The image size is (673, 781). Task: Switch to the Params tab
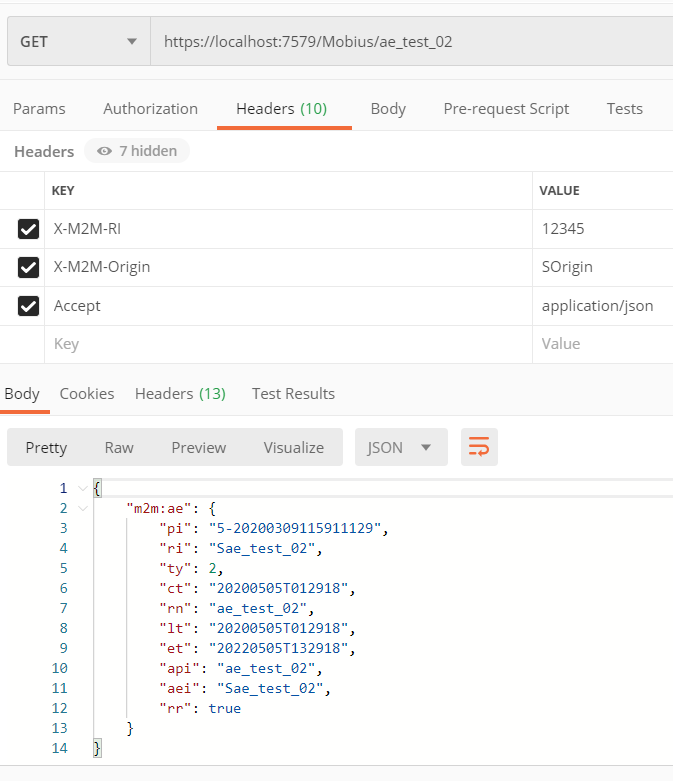click(x=39, y=109)
